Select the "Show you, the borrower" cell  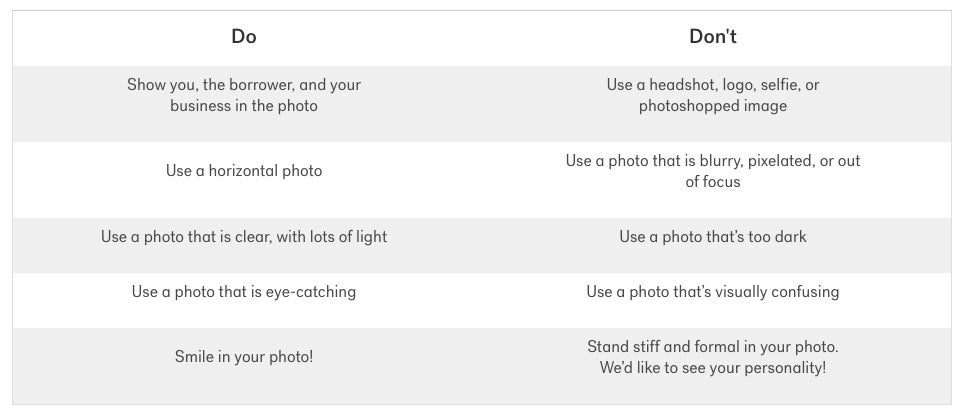[244, 95]
